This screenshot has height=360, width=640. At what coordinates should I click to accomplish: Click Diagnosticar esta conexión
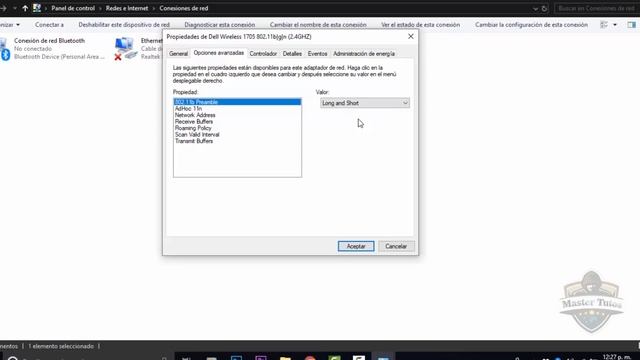click(x=220, y=25)
